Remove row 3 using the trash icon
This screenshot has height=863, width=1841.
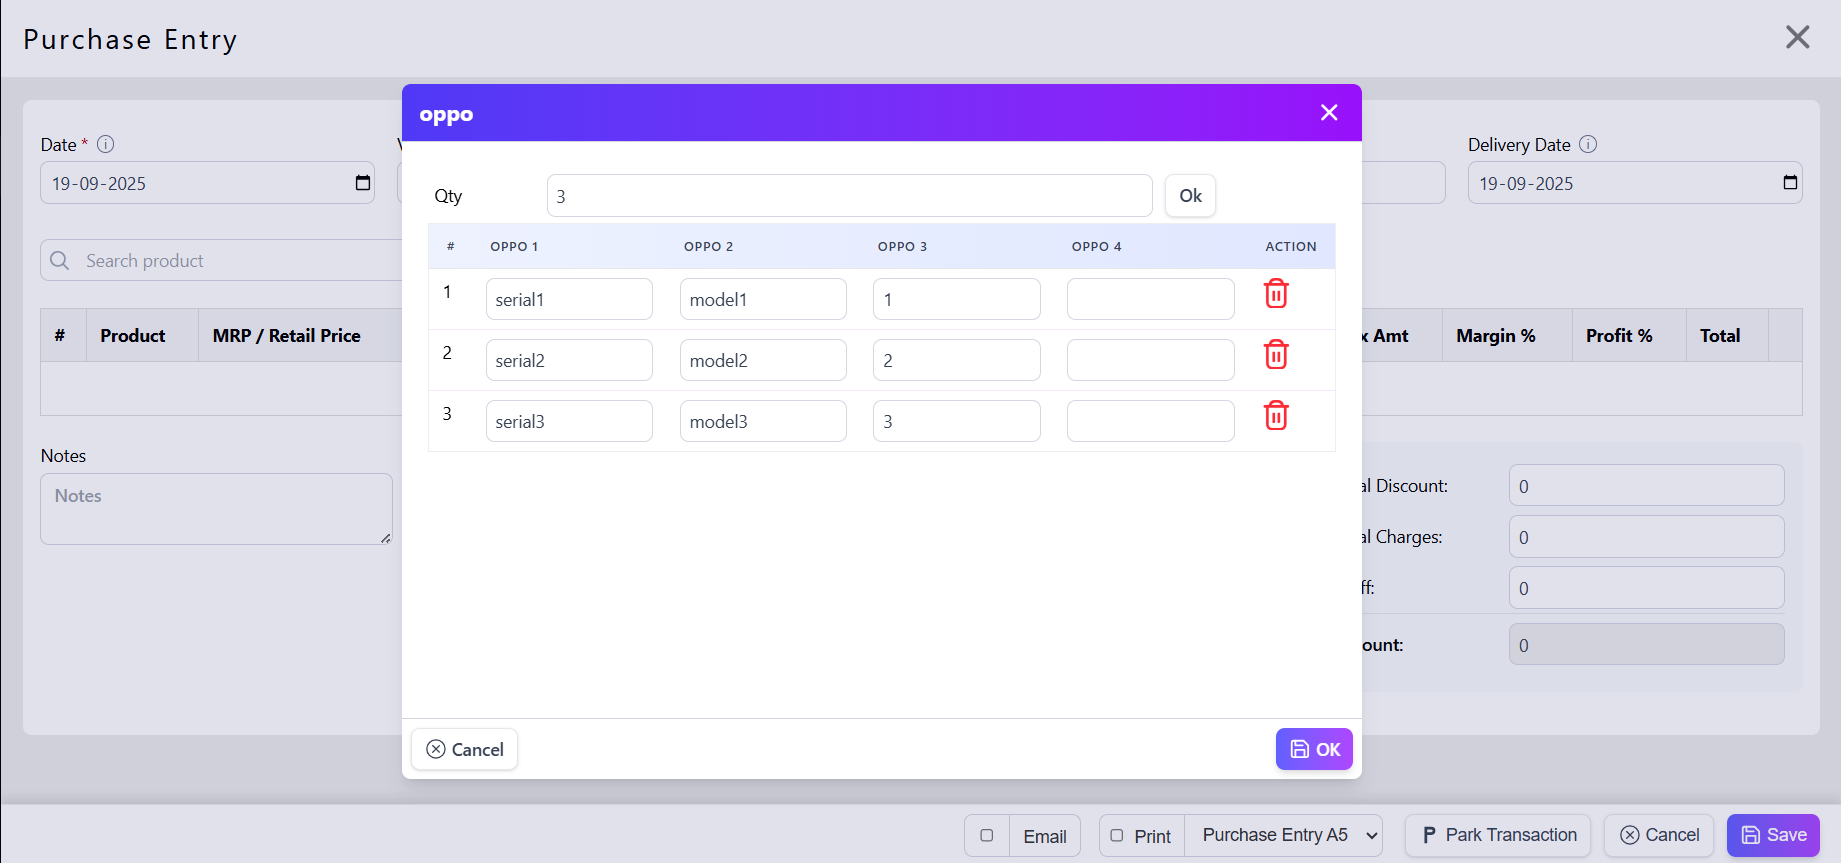(1276, 416)
